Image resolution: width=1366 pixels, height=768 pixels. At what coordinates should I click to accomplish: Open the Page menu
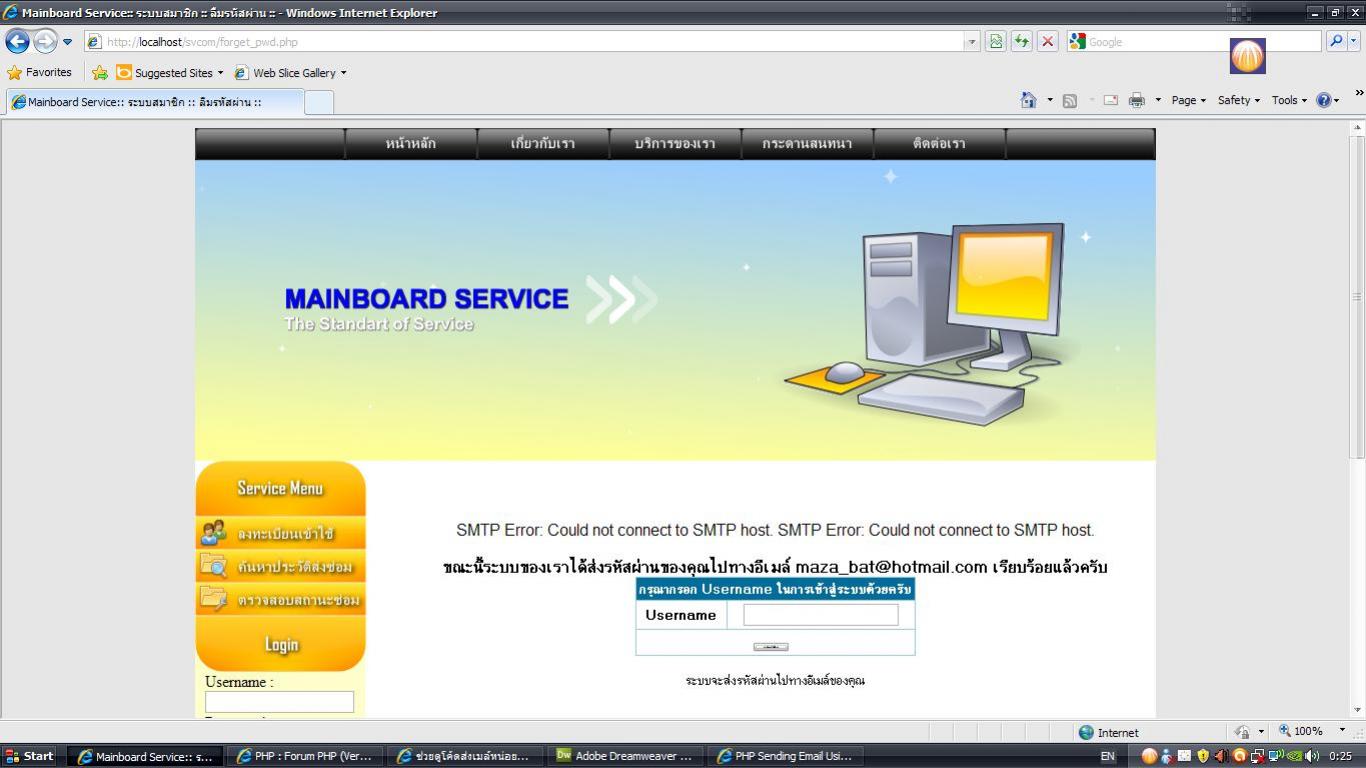[1188, 100]
